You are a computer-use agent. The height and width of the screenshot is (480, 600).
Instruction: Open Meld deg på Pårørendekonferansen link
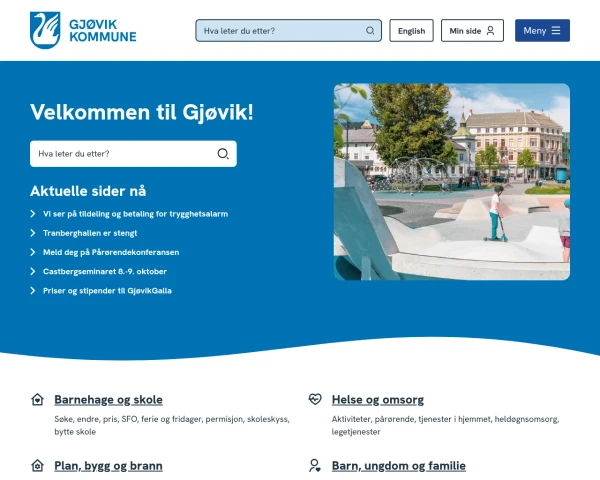[111, 252]
